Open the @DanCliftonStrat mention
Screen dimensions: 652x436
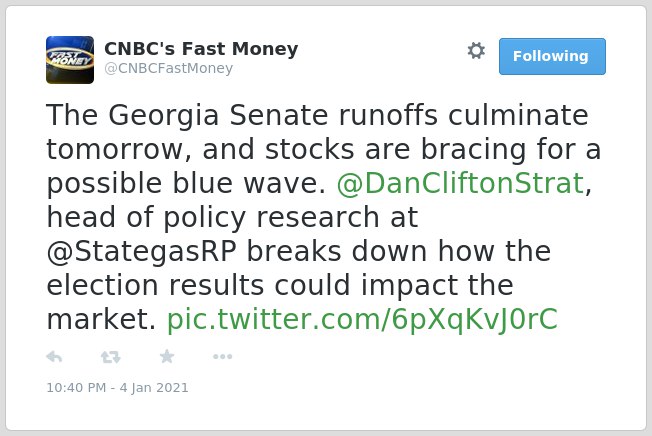click(x=460, y=183)
